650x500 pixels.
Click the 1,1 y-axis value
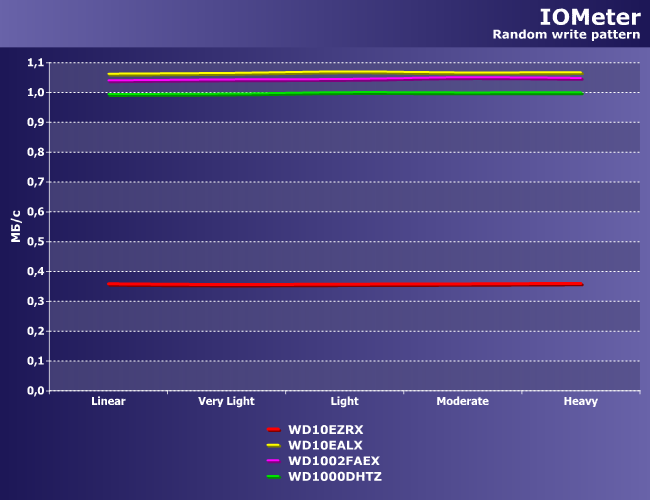coord(36,63)
